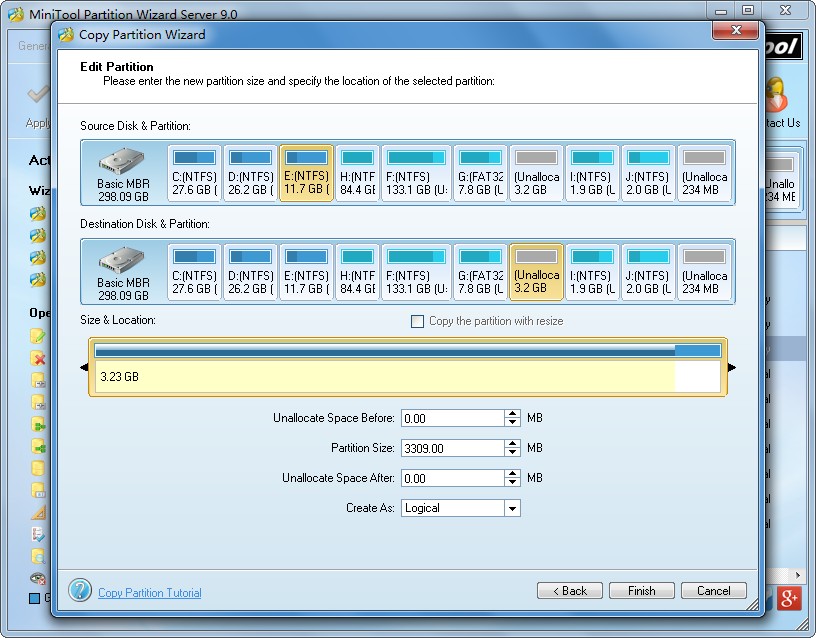Click the right resize handle arrow
The image size is (816, 638).
[x=732, y=367]
